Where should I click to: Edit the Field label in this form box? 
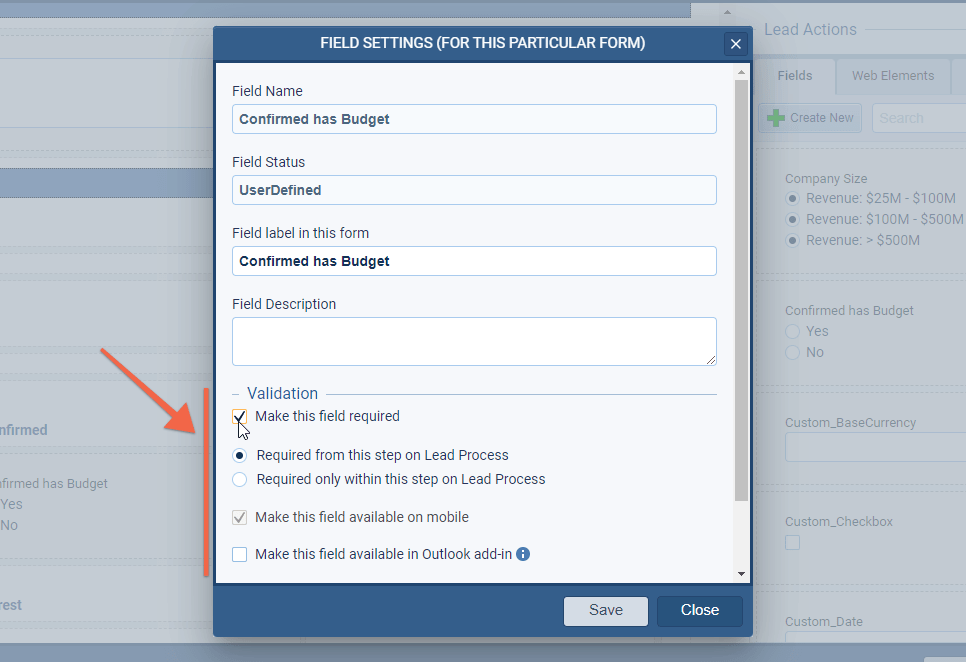pos(474,261)
